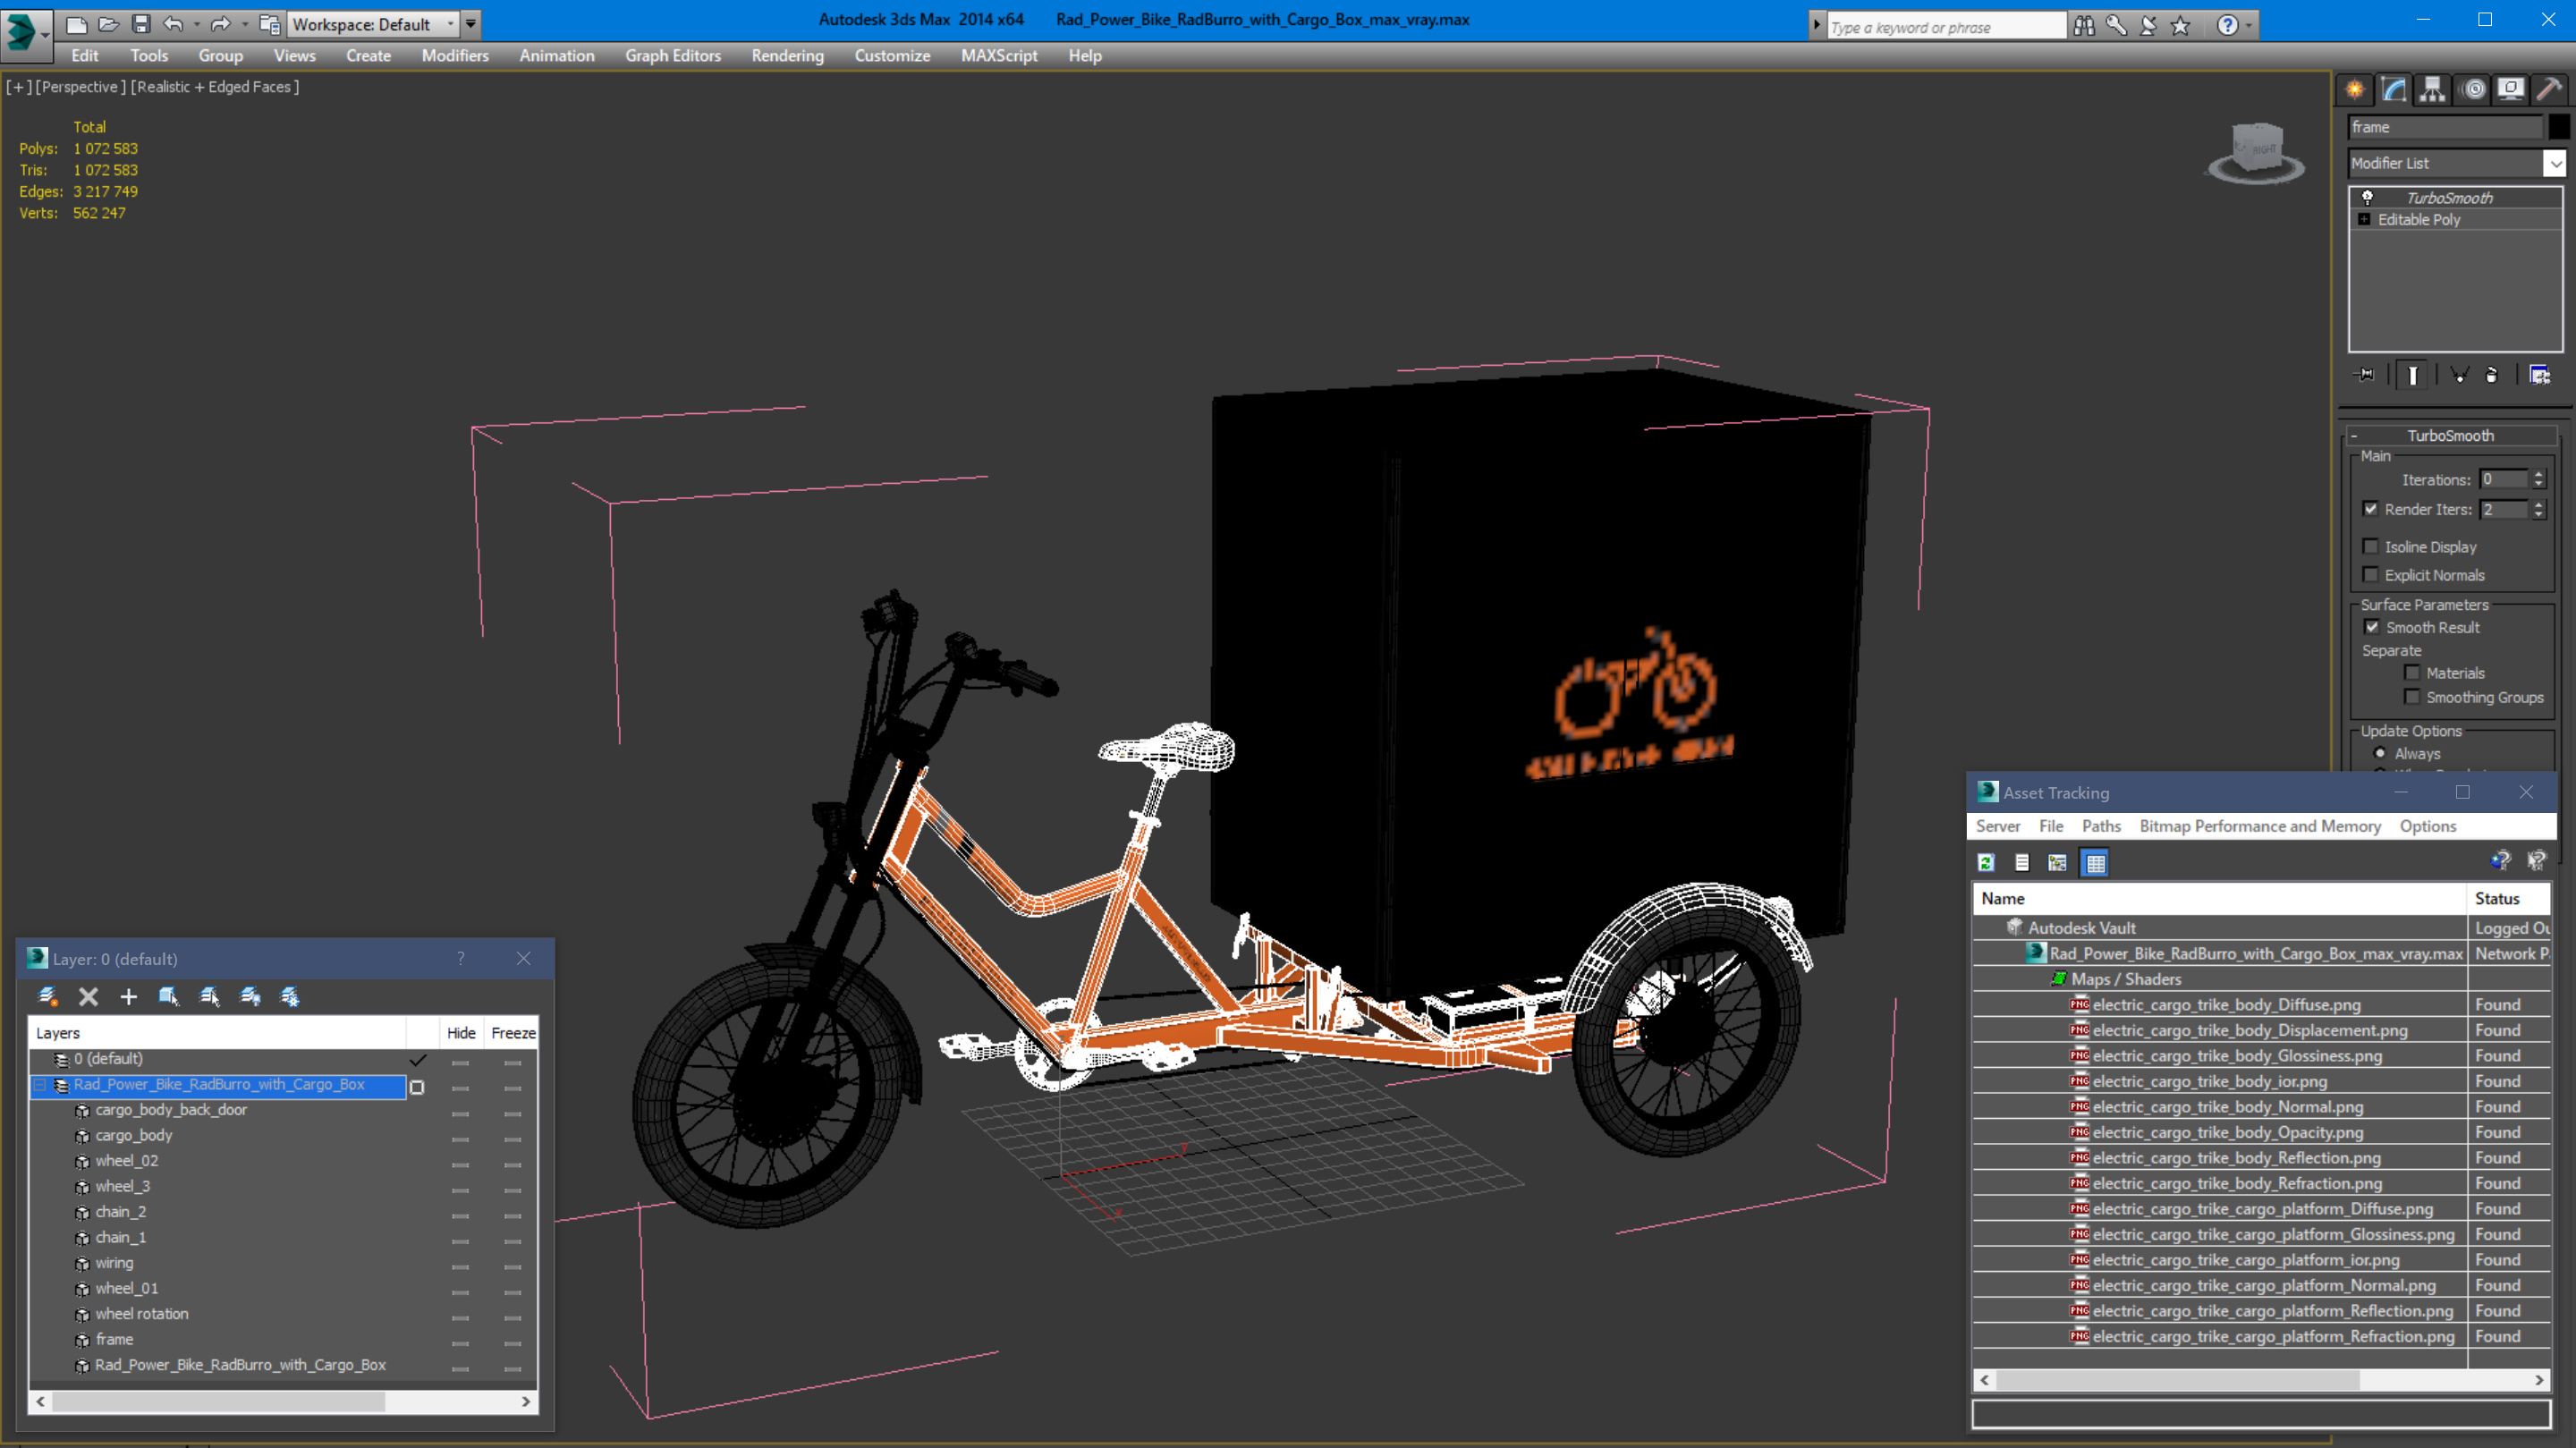Image resolution: width=2576 pixels, height=1448 pixels.
Task: Open the Hierarchy command panel tab
Action: (2432, 90)
